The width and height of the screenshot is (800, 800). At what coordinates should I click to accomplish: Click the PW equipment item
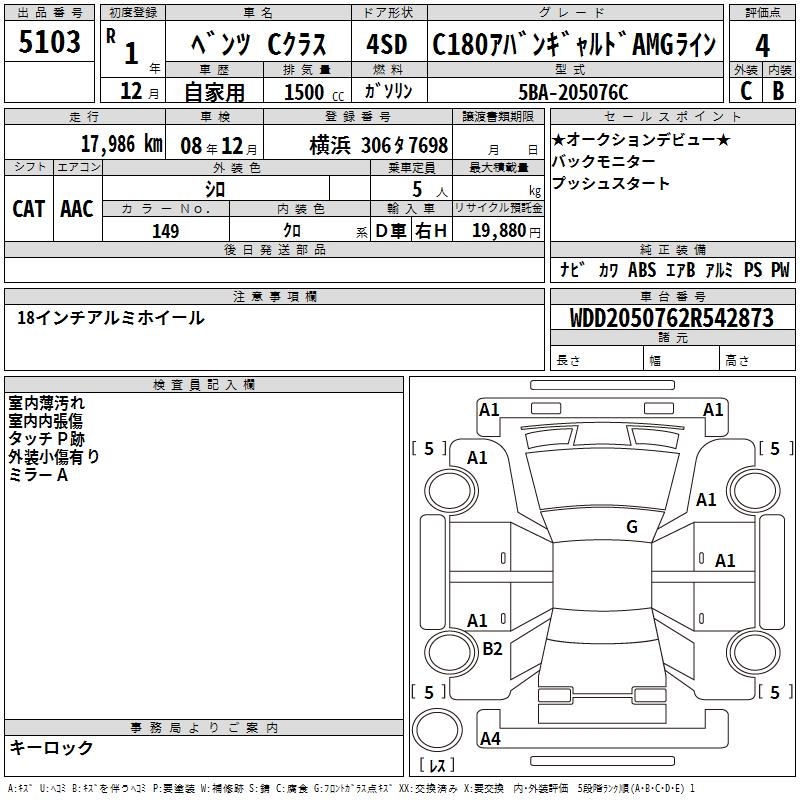click(780, 269)
